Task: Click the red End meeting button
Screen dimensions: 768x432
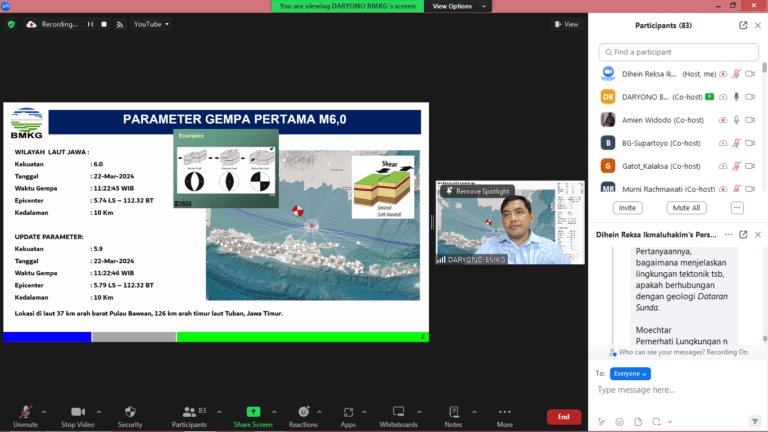Action: pyautogui.click(x=563, y=417)
